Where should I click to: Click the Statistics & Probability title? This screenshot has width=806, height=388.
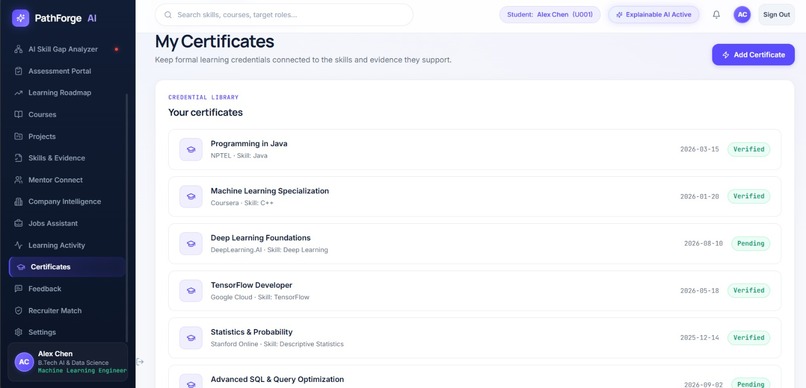coord(251,332)
